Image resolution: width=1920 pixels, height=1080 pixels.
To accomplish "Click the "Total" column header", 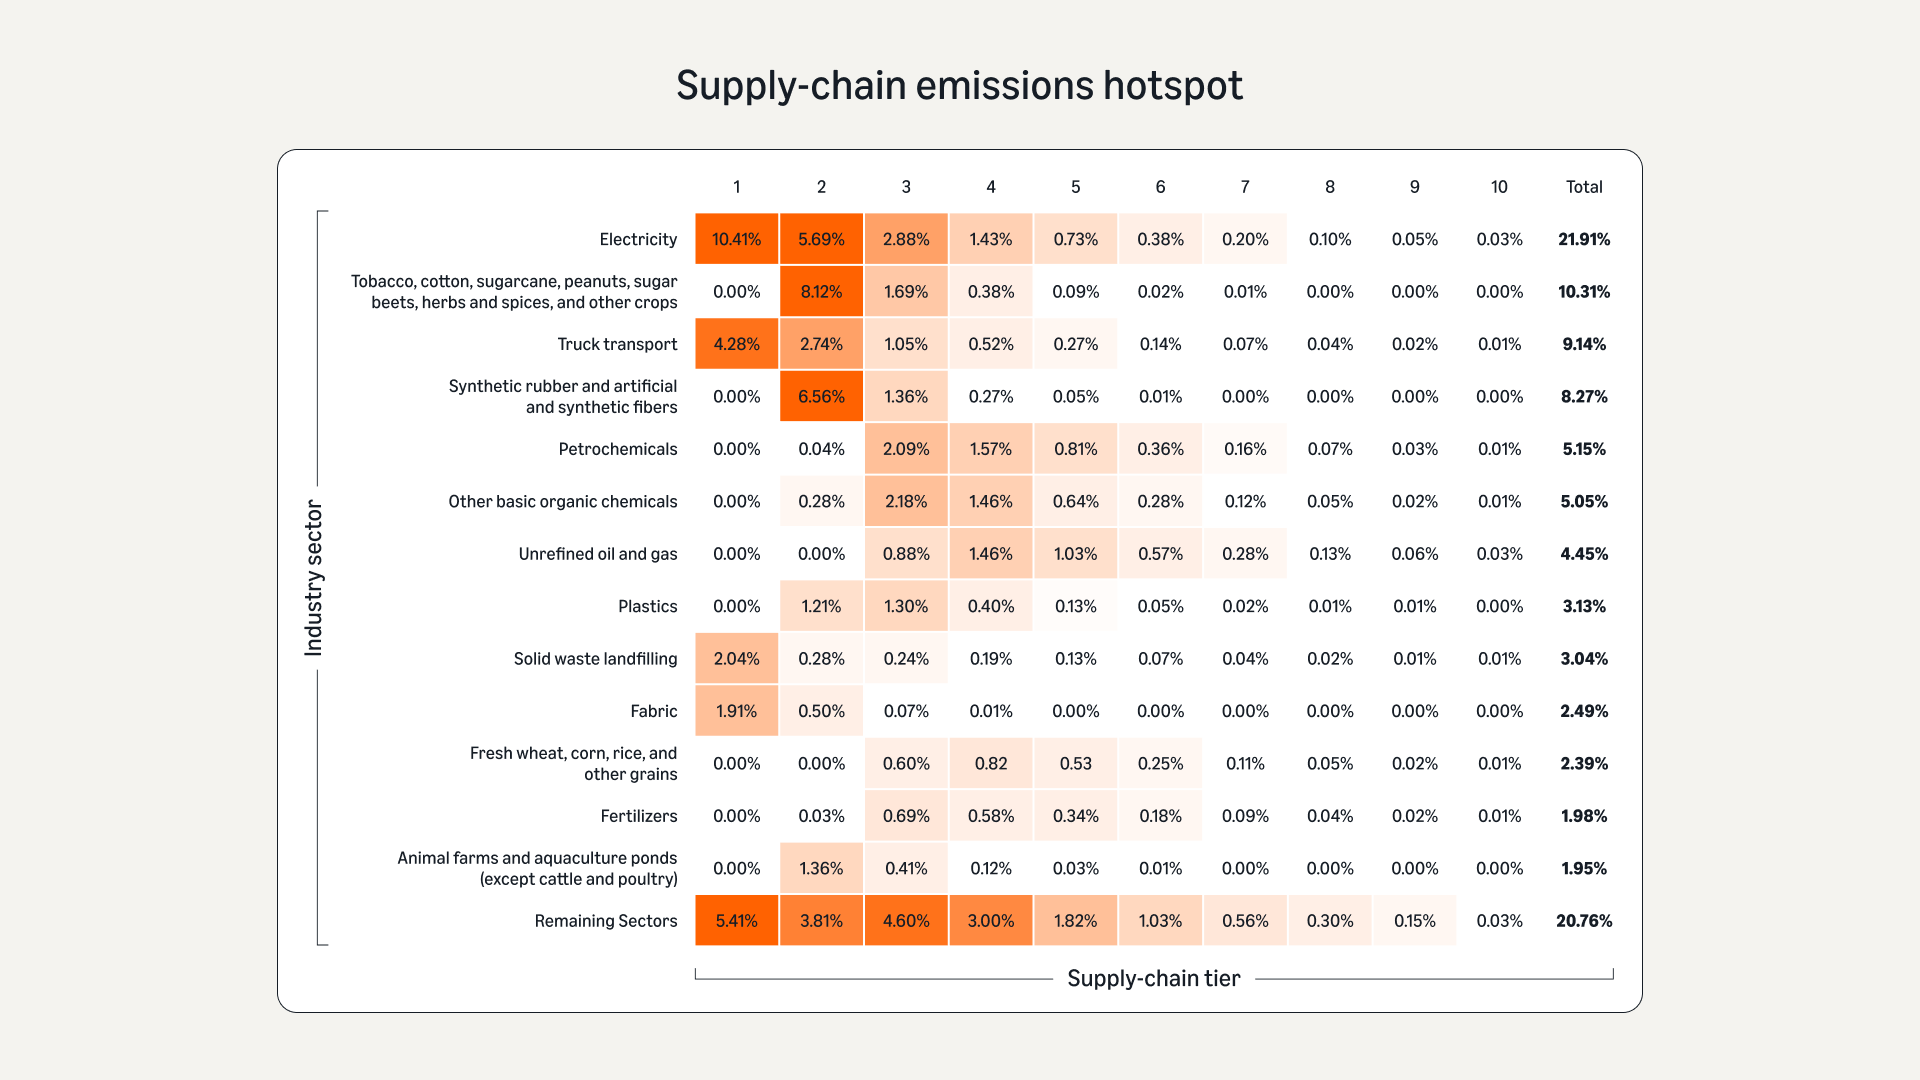I will click(1584, 187).
